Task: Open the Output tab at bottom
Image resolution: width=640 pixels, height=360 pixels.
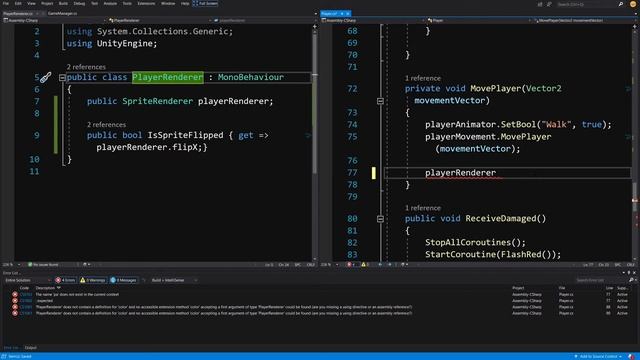Action: click(x=31, y=348)
